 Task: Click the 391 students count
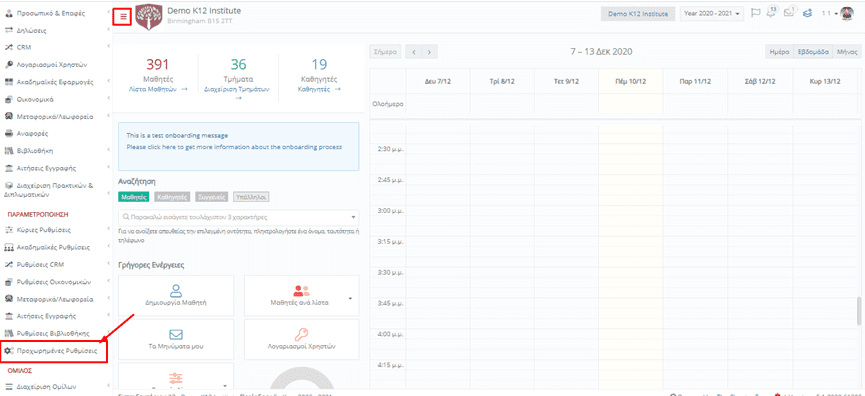[158, 65]
